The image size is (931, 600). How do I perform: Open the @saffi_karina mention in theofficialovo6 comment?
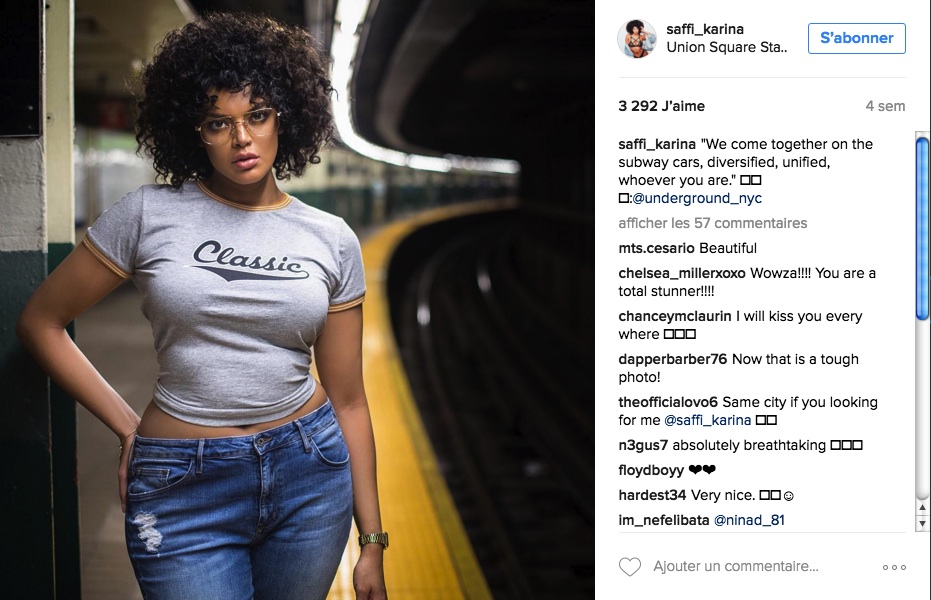[707, 420]
